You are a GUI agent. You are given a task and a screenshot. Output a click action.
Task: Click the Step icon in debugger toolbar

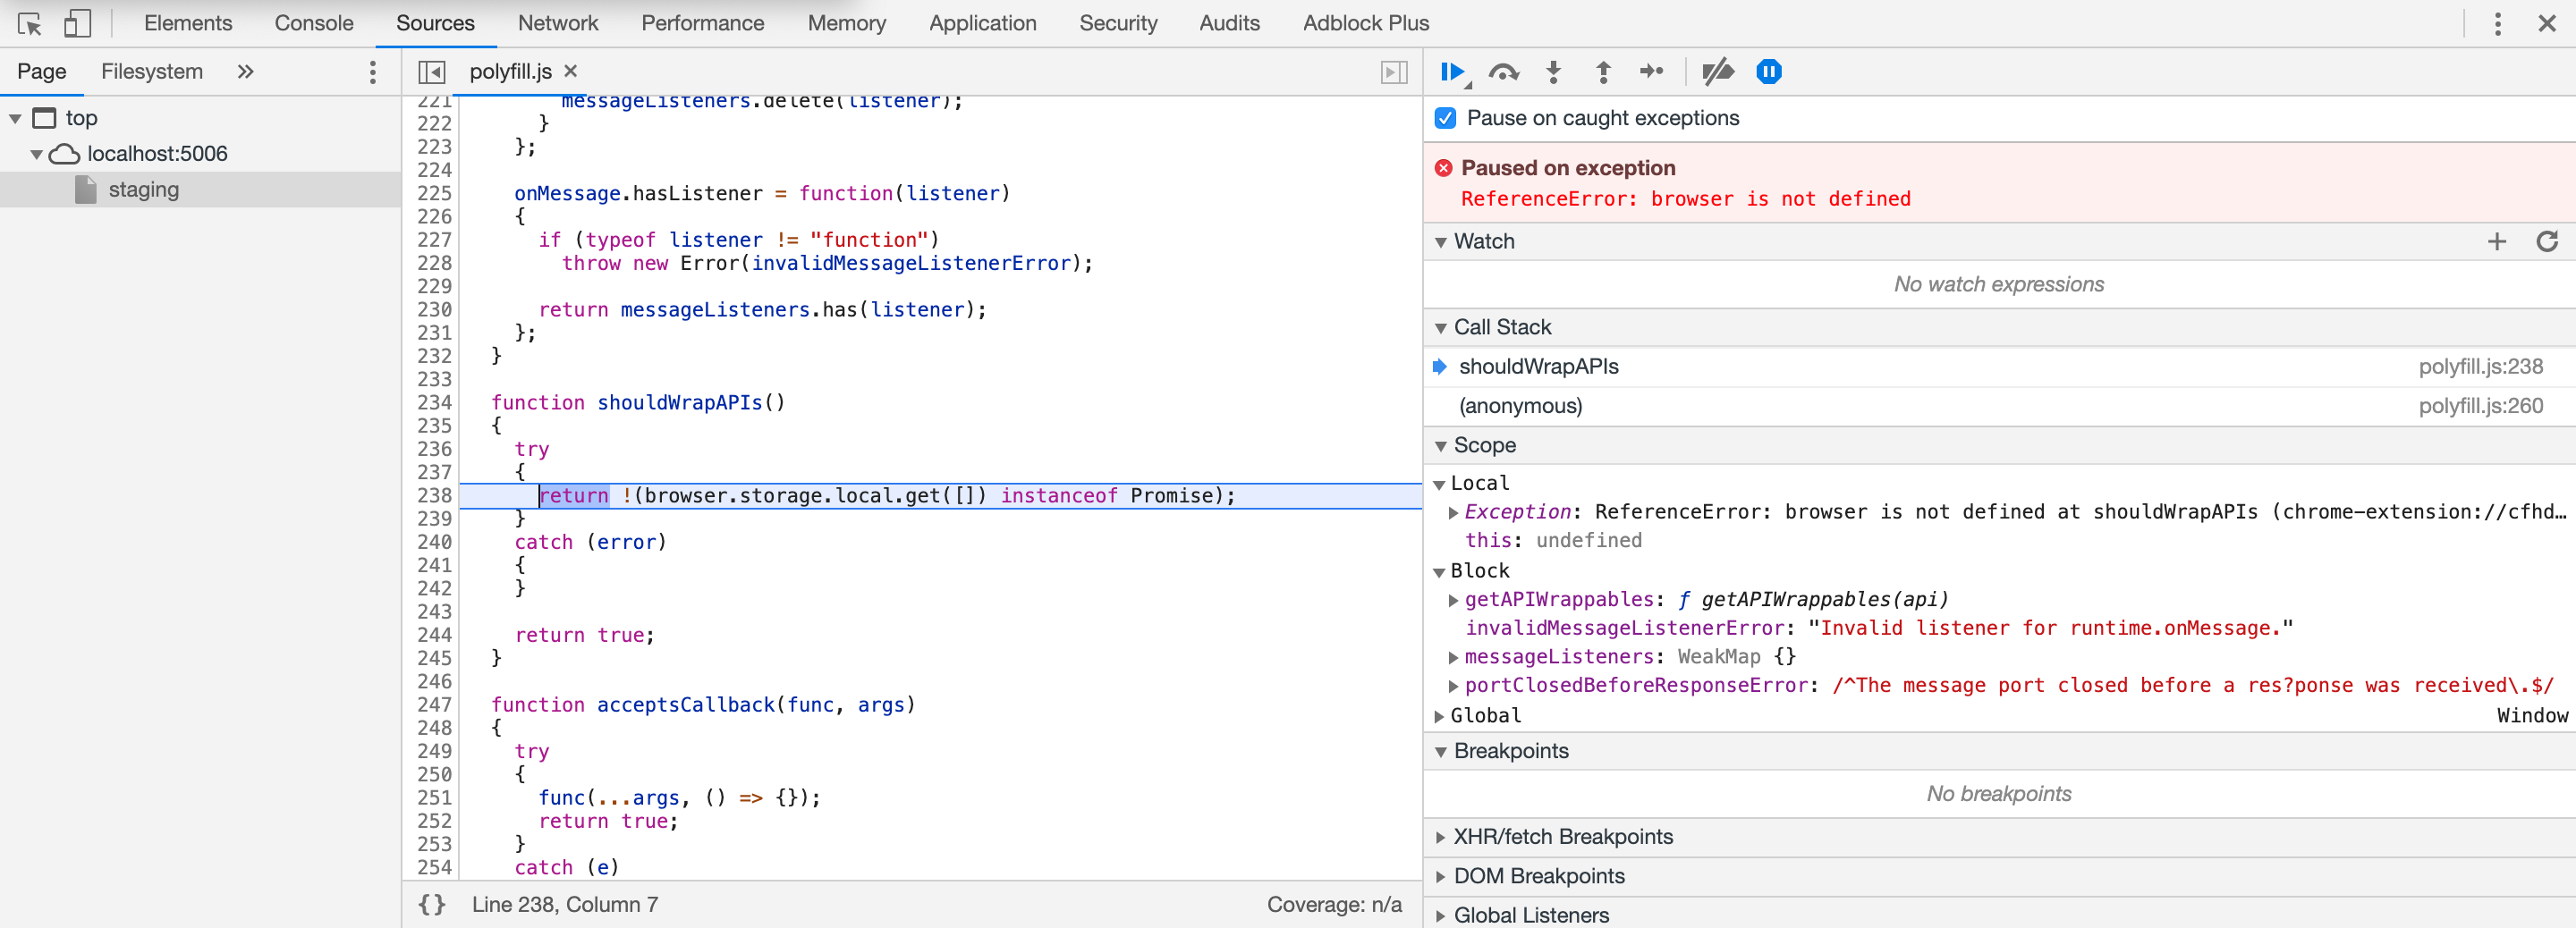pyautogui.click(x=1652, y=72)
